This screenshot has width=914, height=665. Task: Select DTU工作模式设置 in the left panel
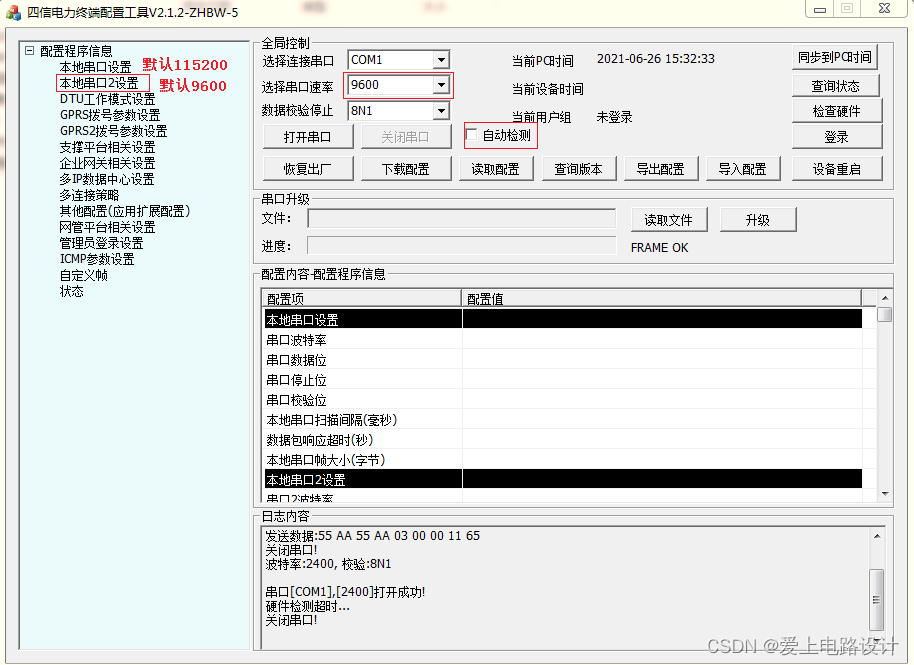tap(107, 98)
